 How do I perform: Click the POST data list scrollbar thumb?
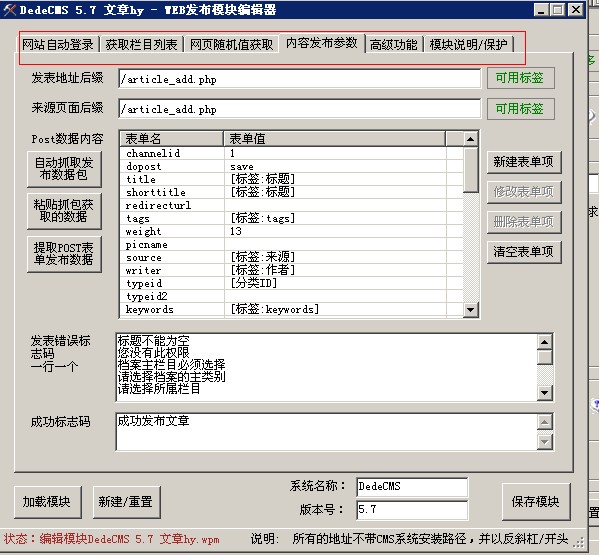pyautogui.click(x=471, y=170)
